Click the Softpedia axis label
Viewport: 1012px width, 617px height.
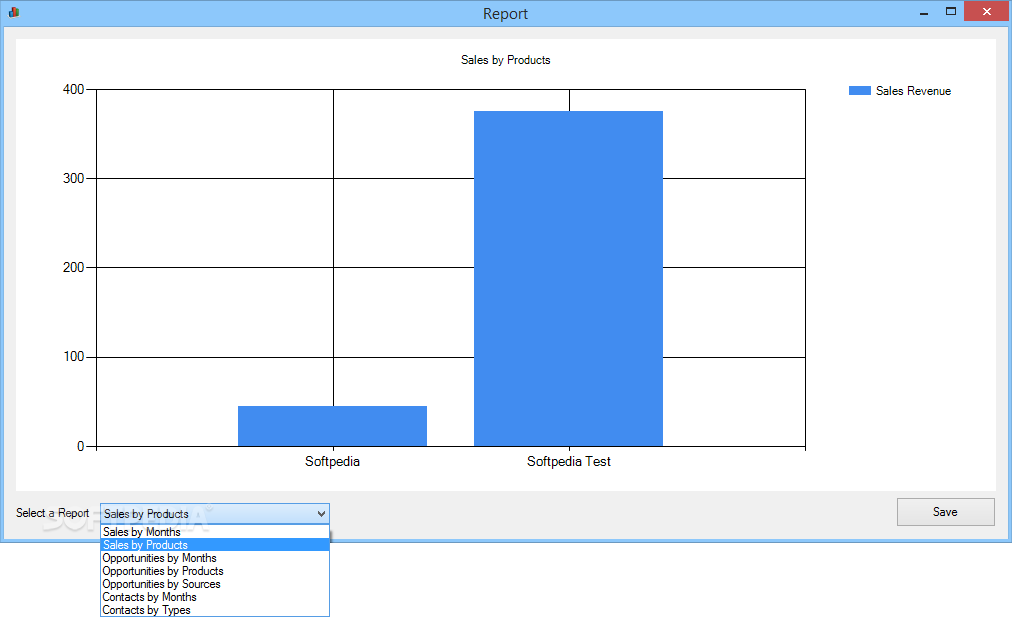[332, 461]
